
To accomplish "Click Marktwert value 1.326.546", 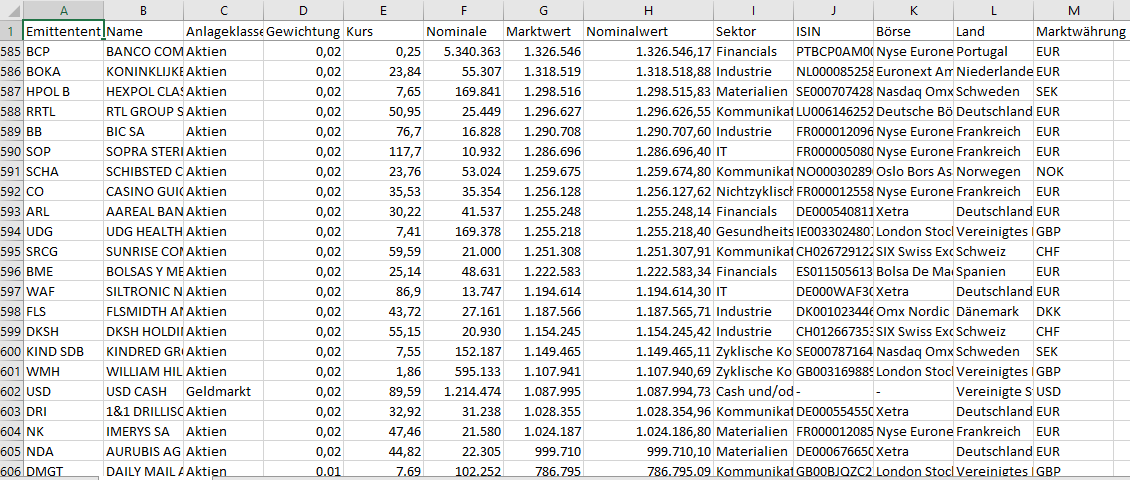I will [x=544, y=52].
